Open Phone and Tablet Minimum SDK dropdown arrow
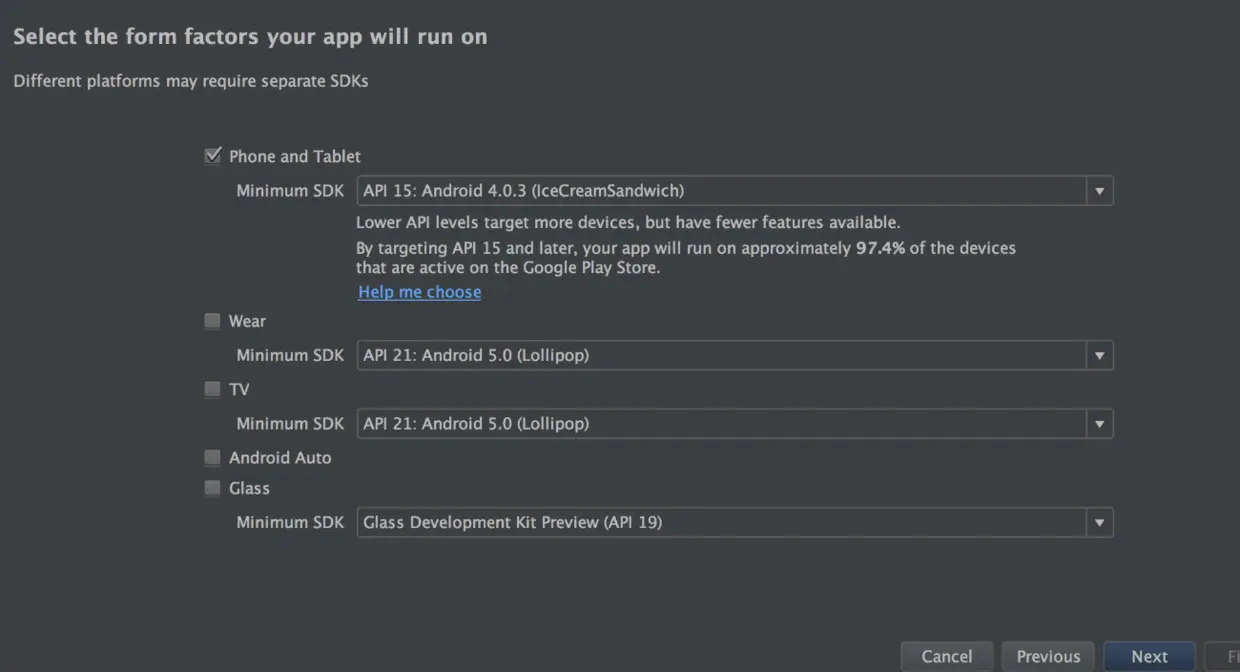Image resolution: width=1240 pixels, height=672 pixels. pyautogui.click(x=1100, y=191)
